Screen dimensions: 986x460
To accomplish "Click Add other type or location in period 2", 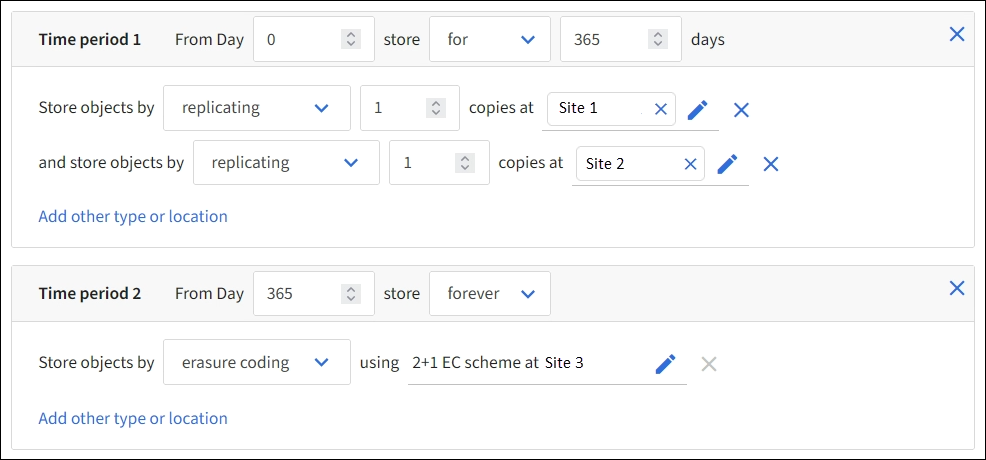I will pos(133,418).
